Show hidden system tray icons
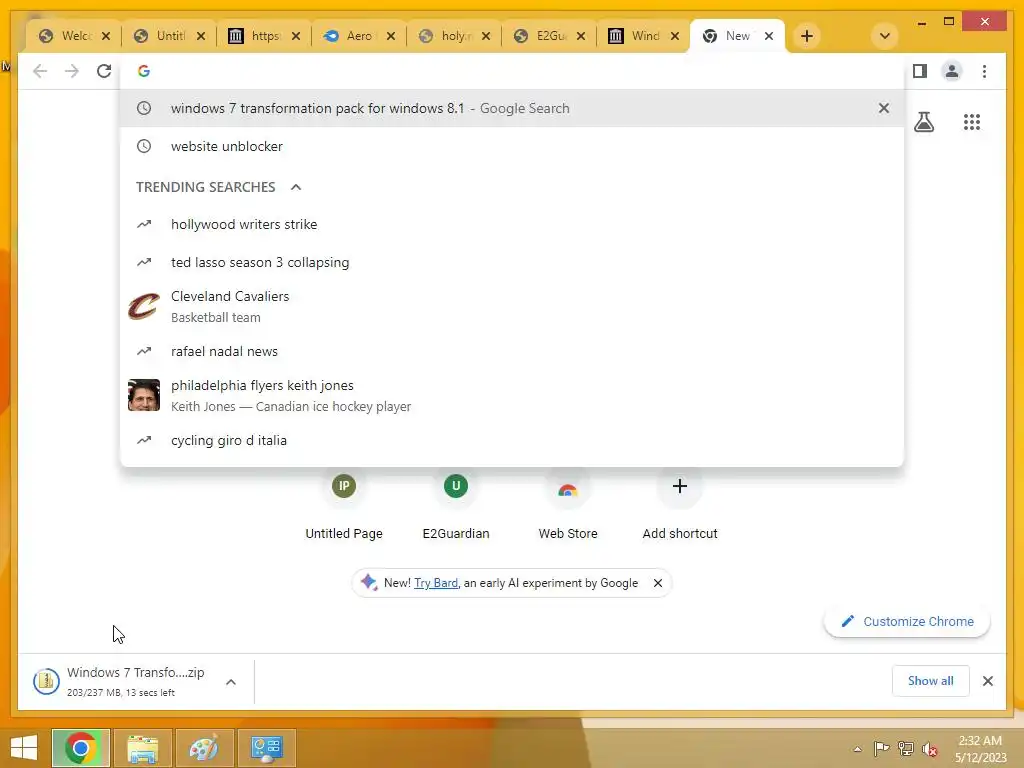This screenshot has height=768, width=1024. click(x=857, y=749)
